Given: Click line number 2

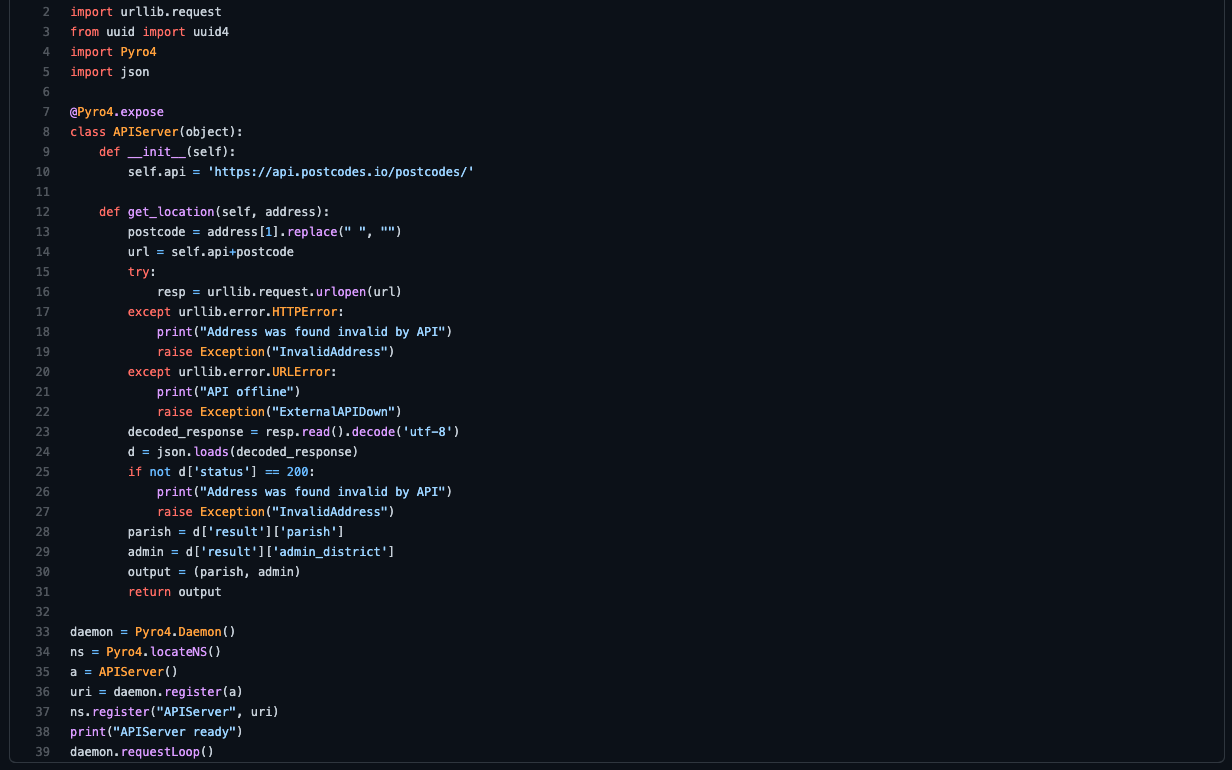Looking at the screenshot, I should pyautogui.click(x=46, y=12).
